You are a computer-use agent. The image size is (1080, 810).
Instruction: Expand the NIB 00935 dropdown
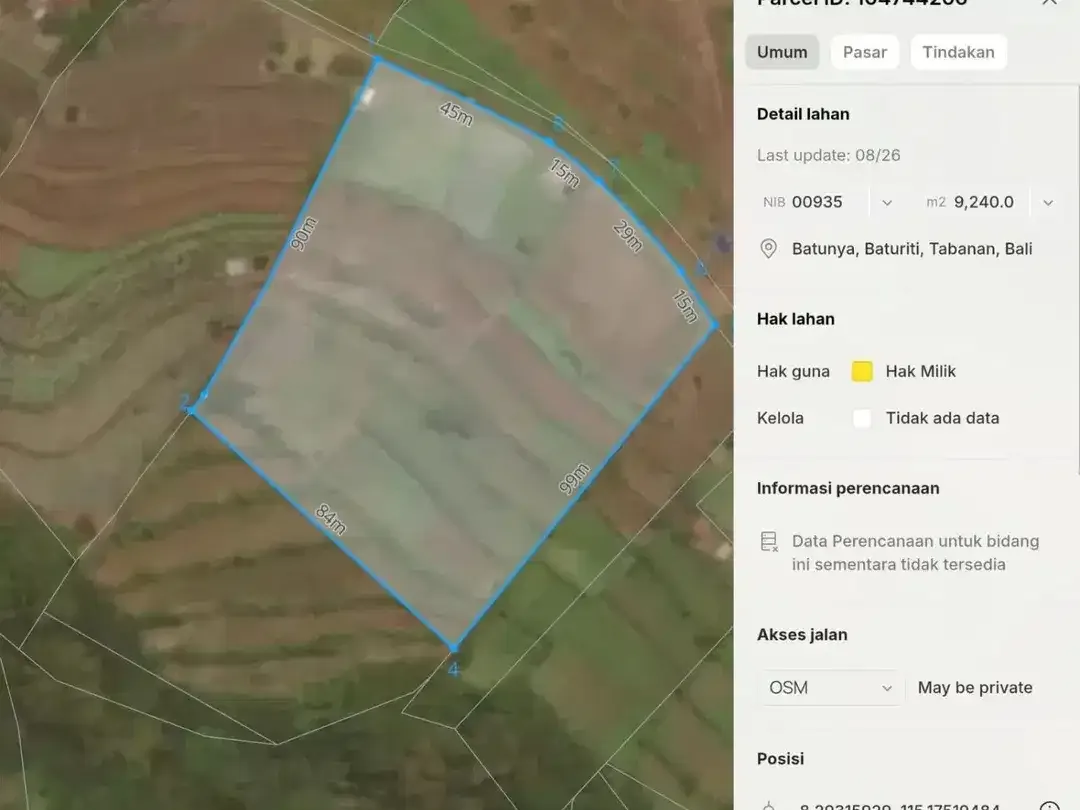887,202
